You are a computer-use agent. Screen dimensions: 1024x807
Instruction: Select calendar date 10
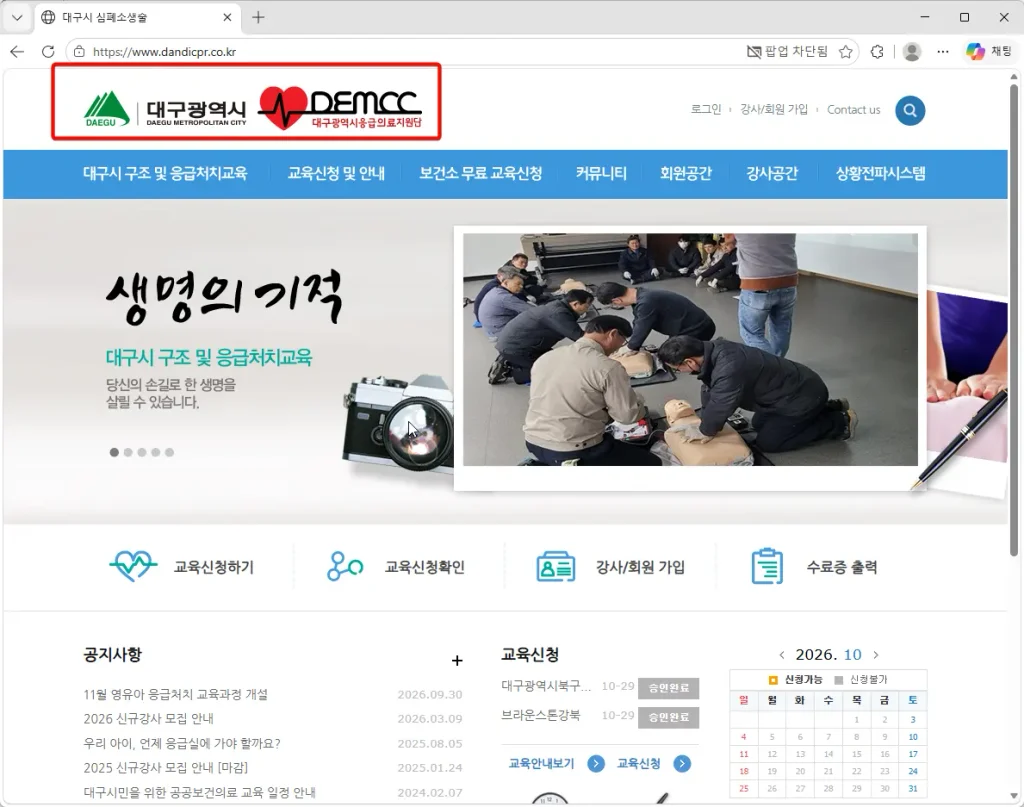coord(913,736)
